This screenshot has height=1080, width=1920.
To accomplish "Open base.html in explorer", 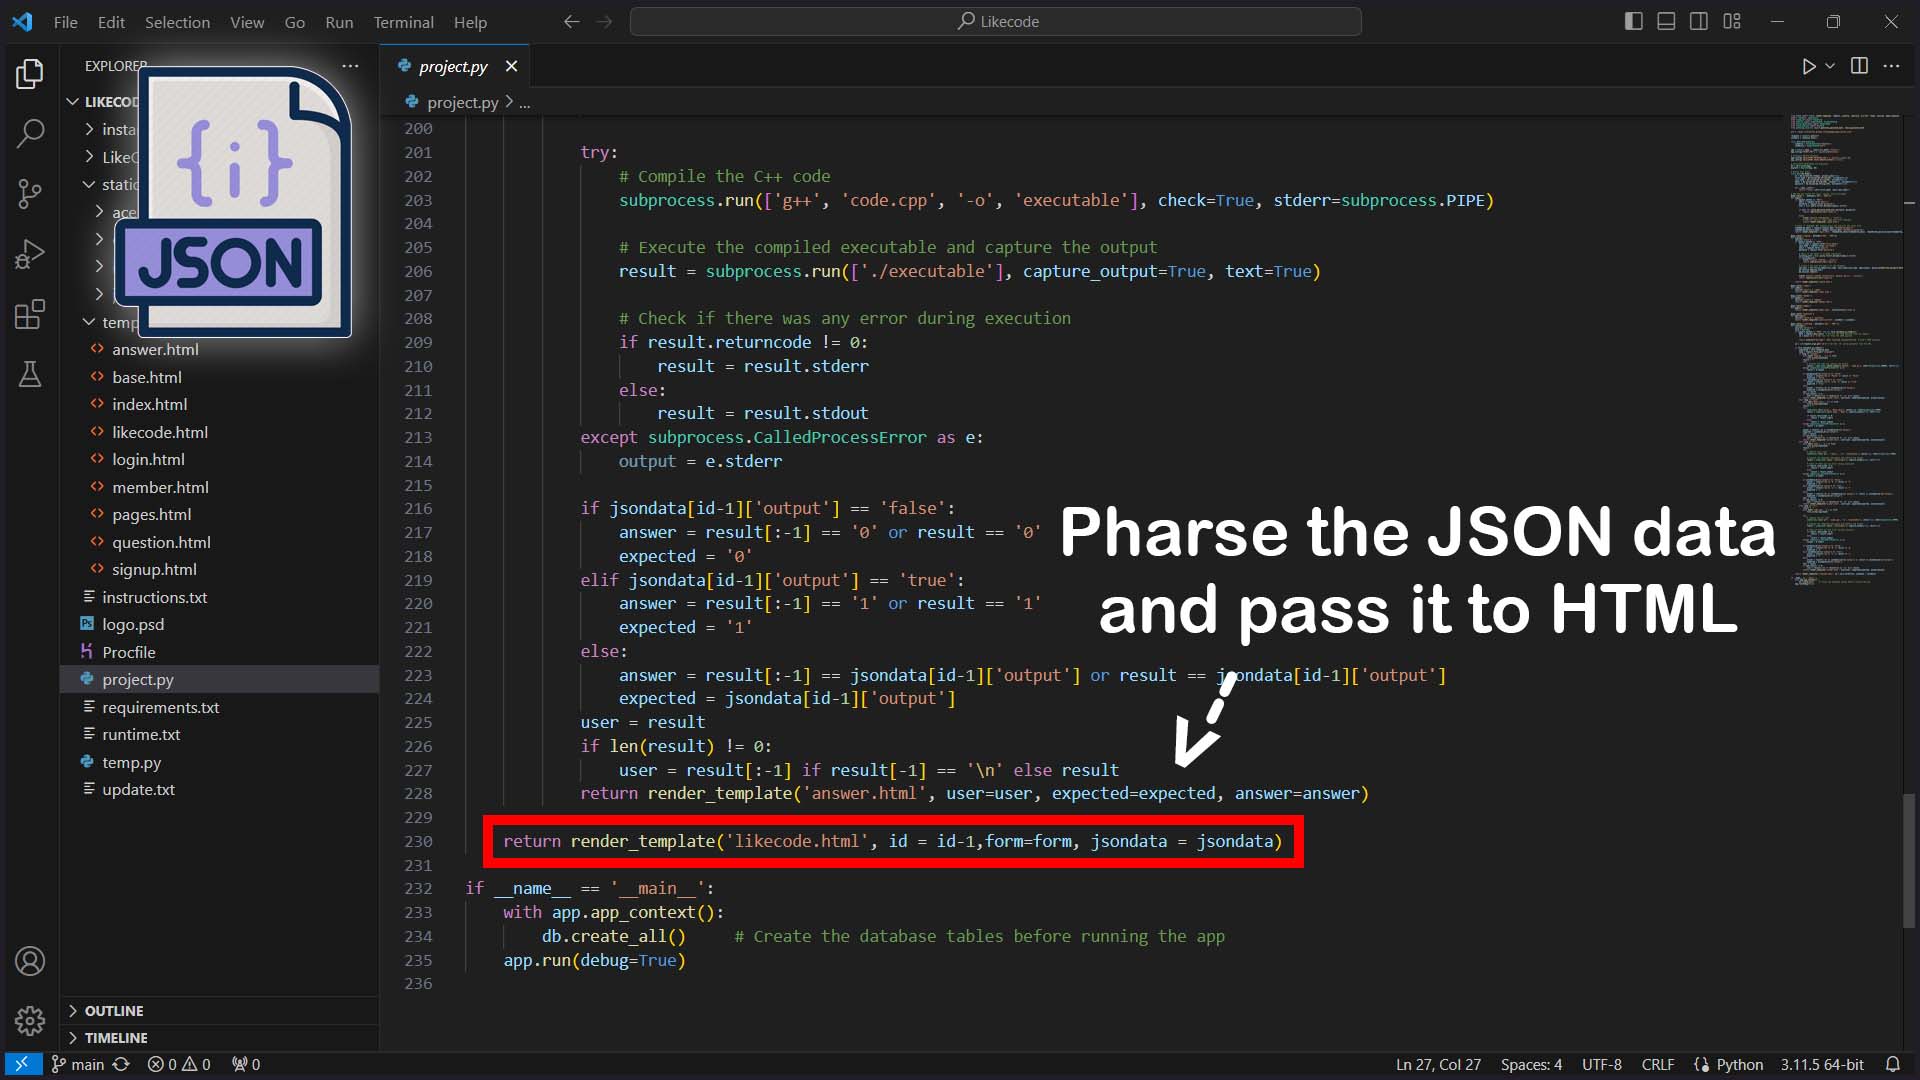I will pos(147,377).
